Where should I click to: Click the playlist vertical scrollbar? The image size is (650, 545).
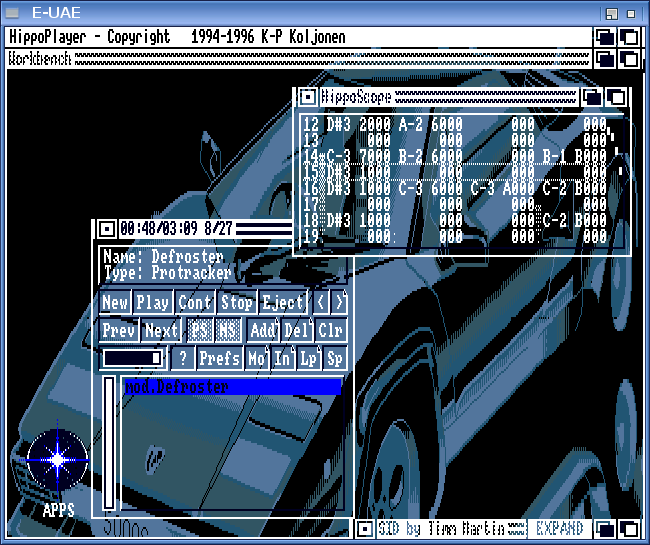tap(109, 443)
